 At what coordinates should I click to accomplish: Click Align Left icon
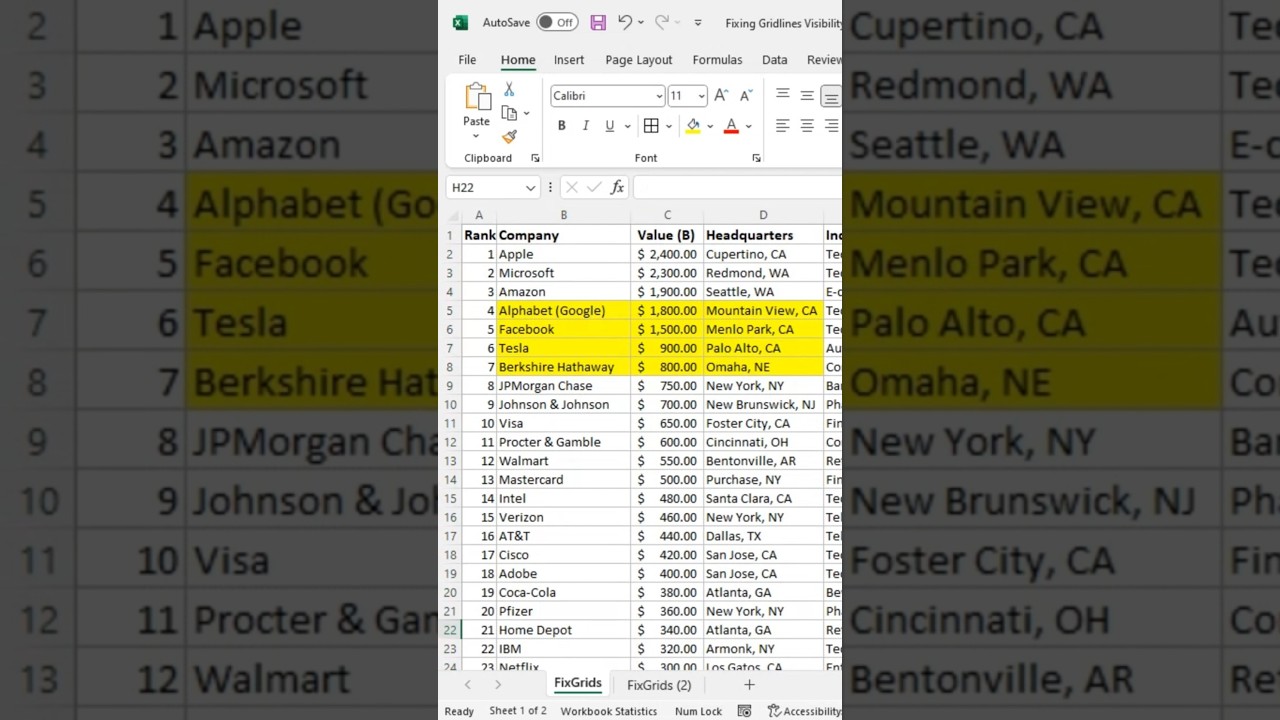click(x=783, y=126)
